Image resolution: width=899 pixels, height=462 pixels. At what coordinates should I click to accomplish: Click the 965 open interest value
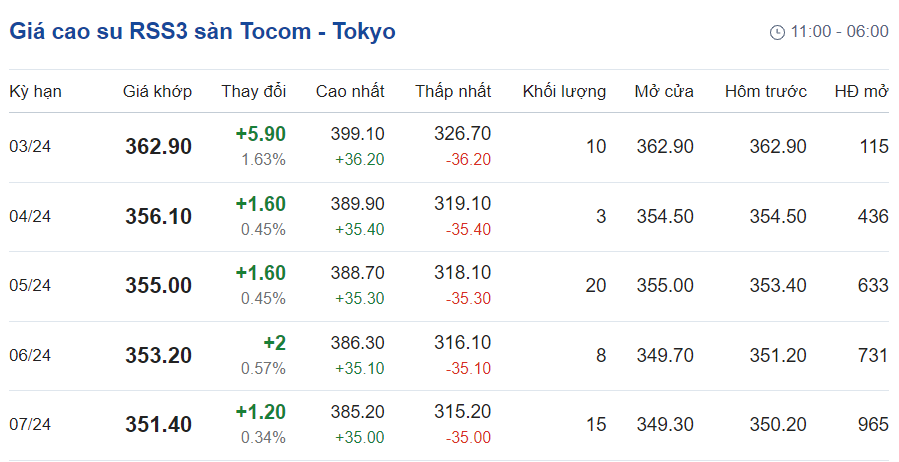pos(872,425)
